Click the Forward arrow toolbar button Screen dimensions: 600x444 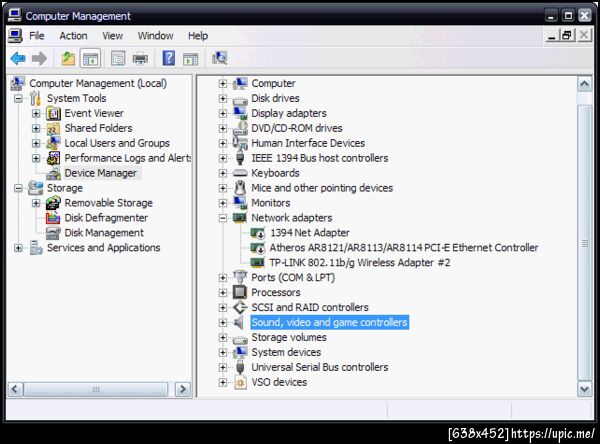[x=39, y=59]
